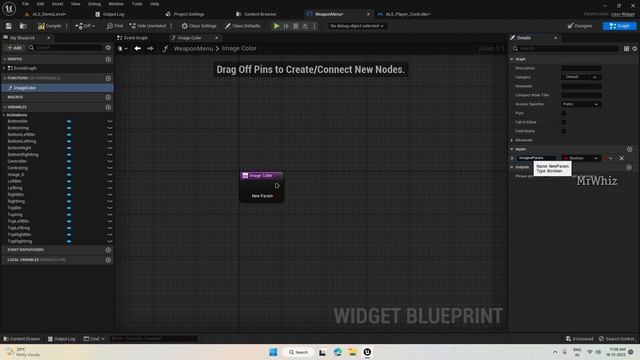The width and height of the screenshot is (640, 360).
Task: Open Class Defaults
Action: click(x=242, y=26)
